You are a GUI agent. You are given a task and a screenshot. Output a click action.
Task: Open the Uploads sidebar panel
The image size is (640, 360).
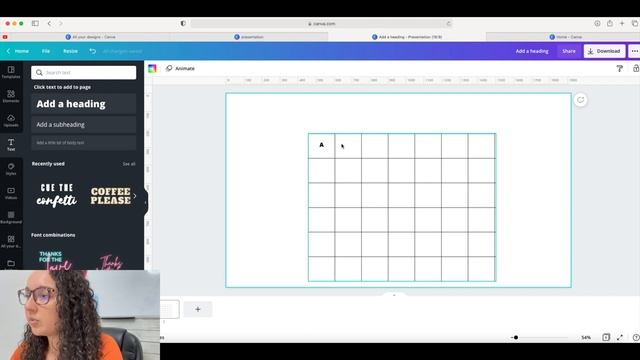(11, 120)
